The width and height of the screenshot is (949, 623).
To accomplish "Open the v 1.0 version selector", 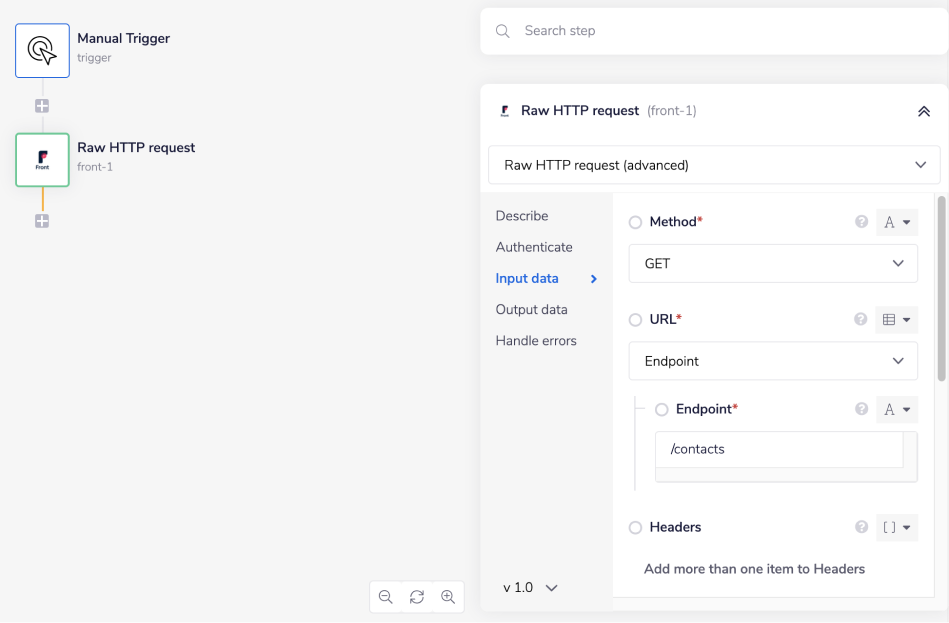I will (530, 588).
